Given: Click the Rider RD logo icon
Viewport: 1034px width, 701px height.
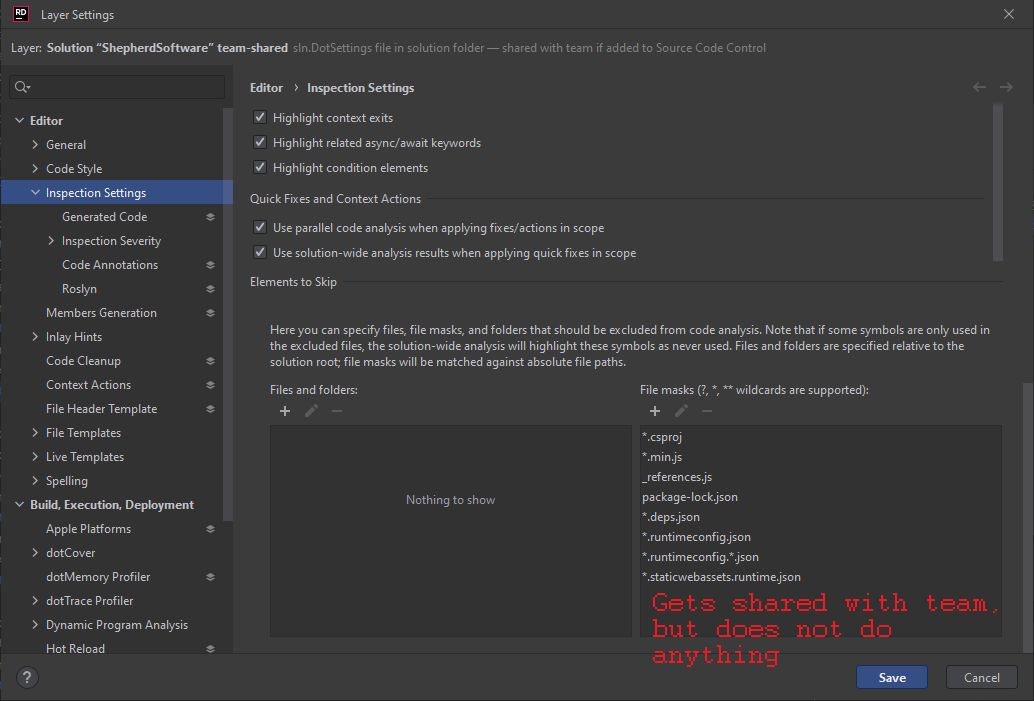Looking at the screenshot, I should (x=20, y=14).
